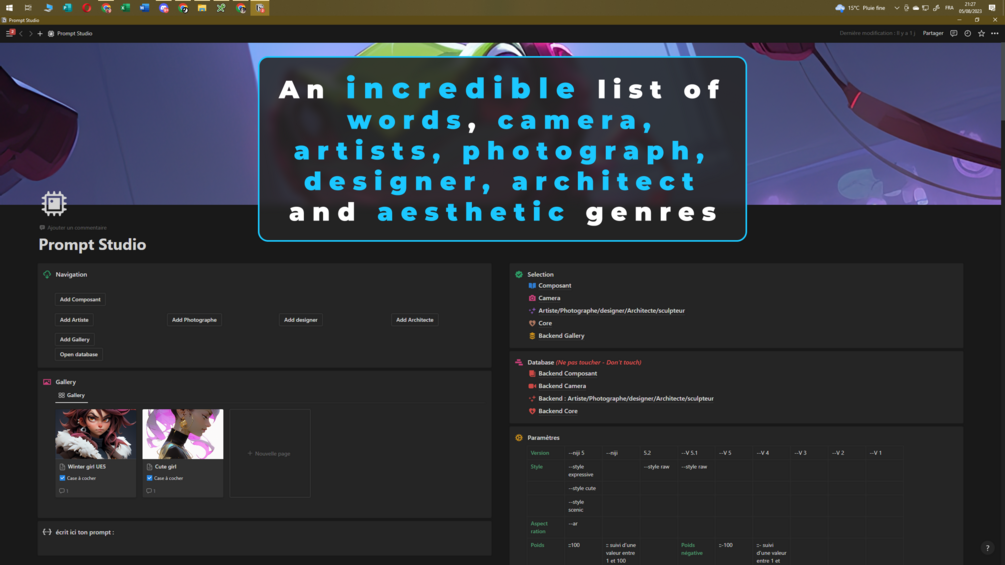This screenshot has width=1005, height=565.
Task: Click Add Photographe button
Action: [x=194, y=320]
